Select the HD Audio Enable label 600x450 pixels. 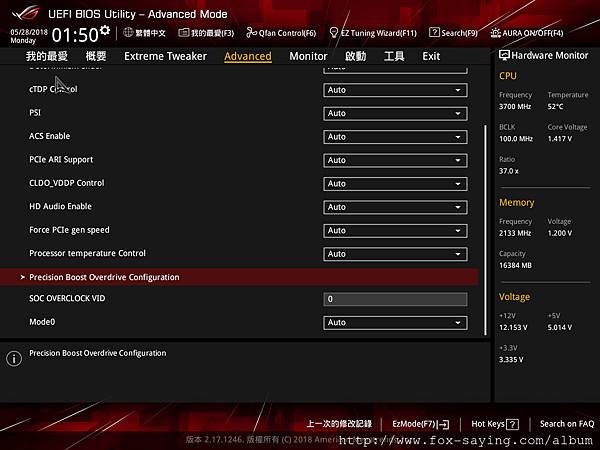tap(60, 206)
